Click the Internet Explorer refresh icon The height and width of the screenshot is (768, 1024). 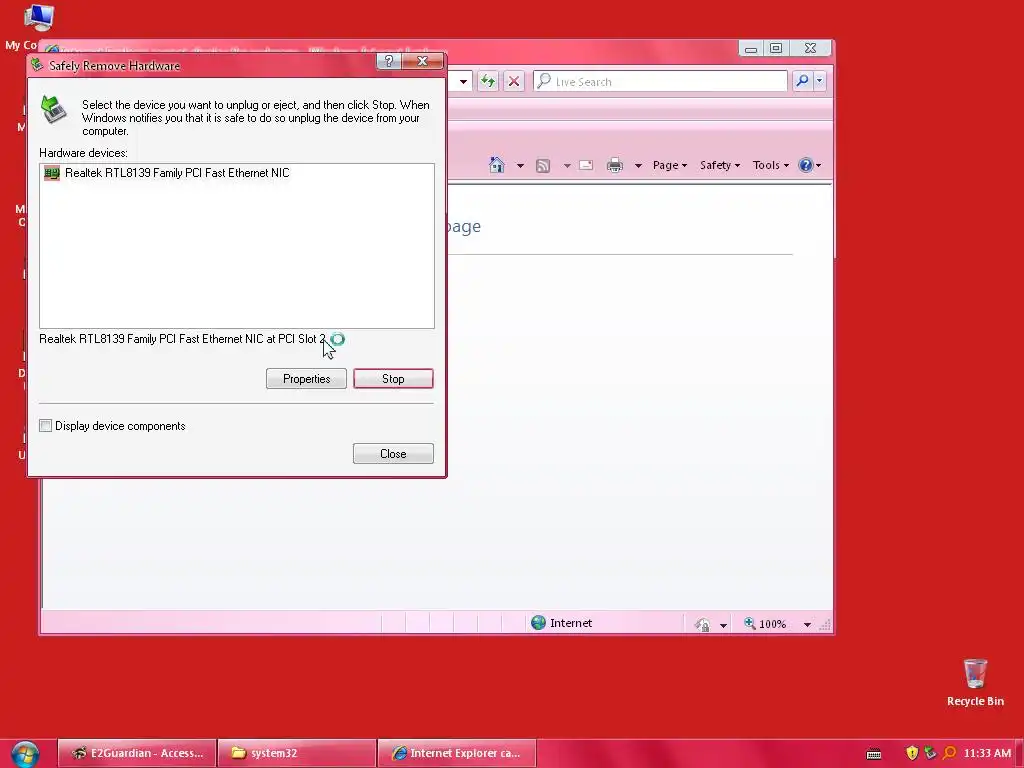(488, 82)
